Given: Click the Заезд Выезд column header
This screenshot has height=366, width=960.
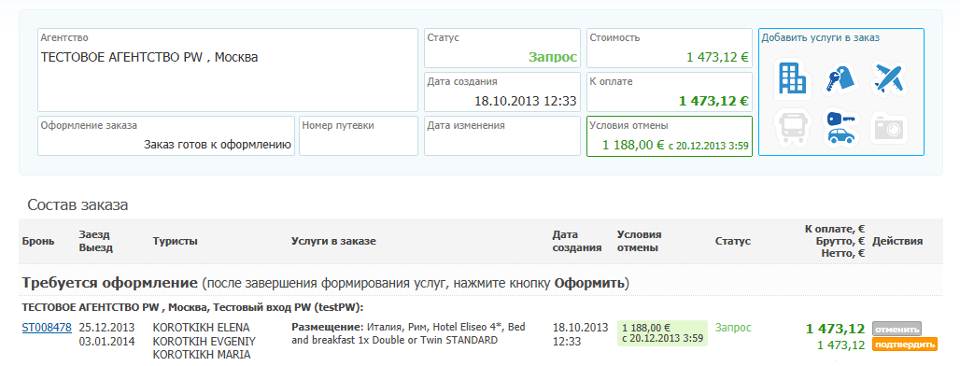Looking at the screenshot, I should [96, 241].
